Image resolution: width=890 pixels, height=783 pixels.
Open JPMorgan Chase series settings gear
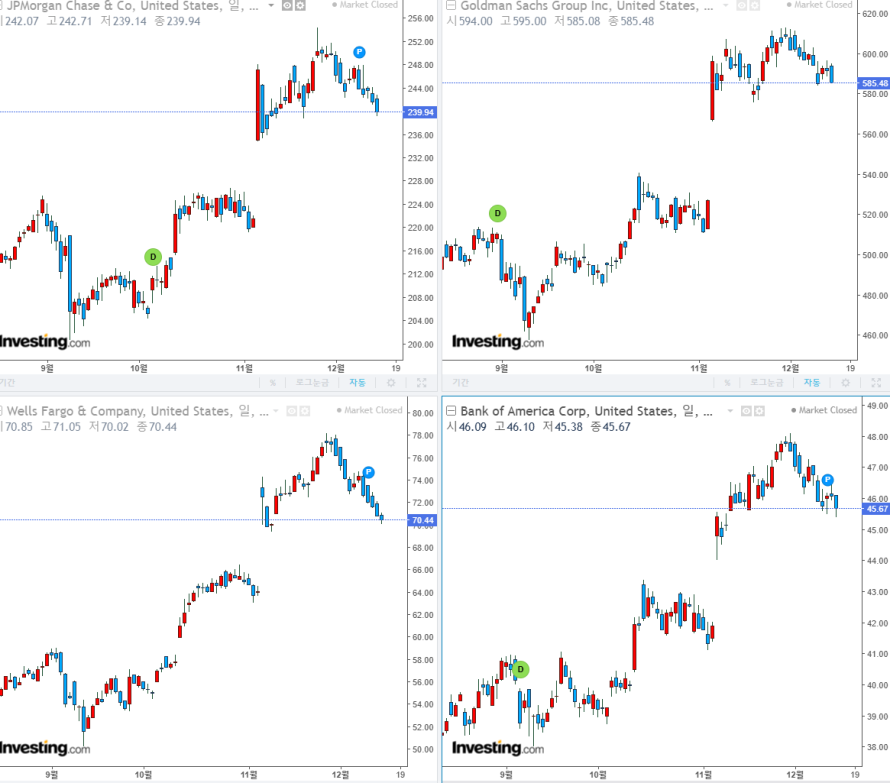click(299, 5)
